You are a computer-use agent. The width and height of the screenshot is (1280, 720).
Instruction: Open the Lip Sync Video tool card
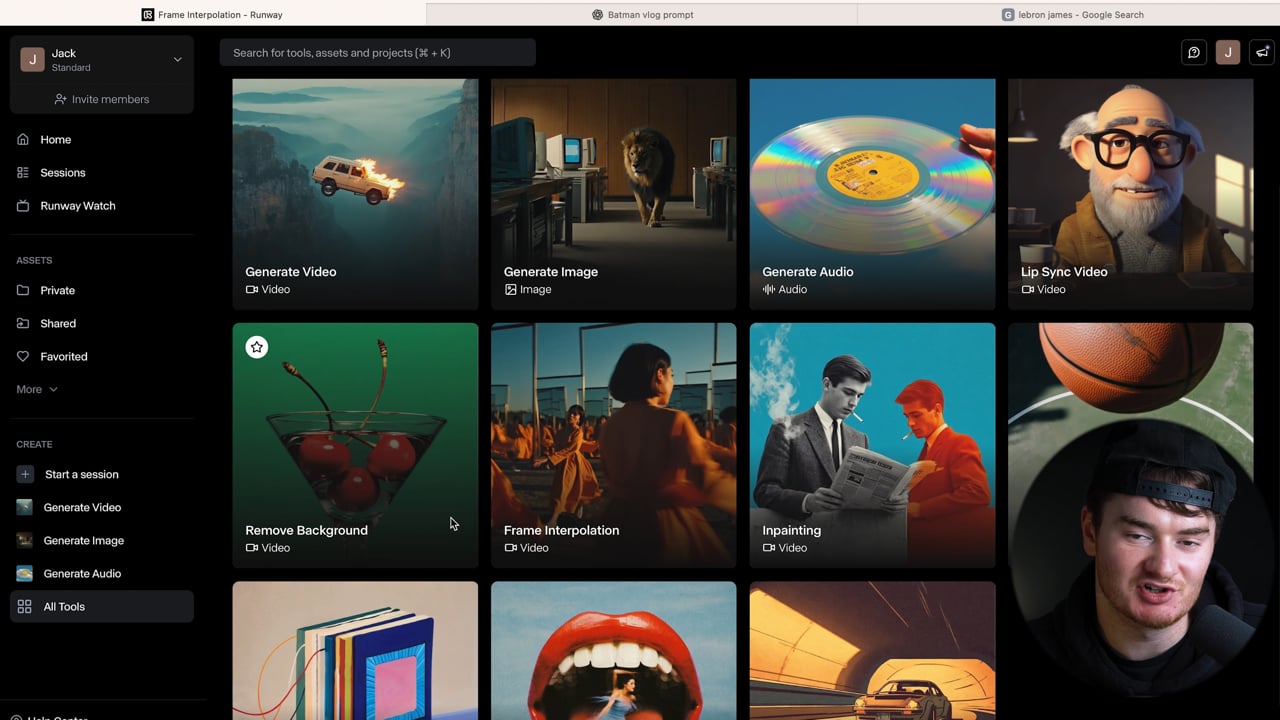(1130, 194)
